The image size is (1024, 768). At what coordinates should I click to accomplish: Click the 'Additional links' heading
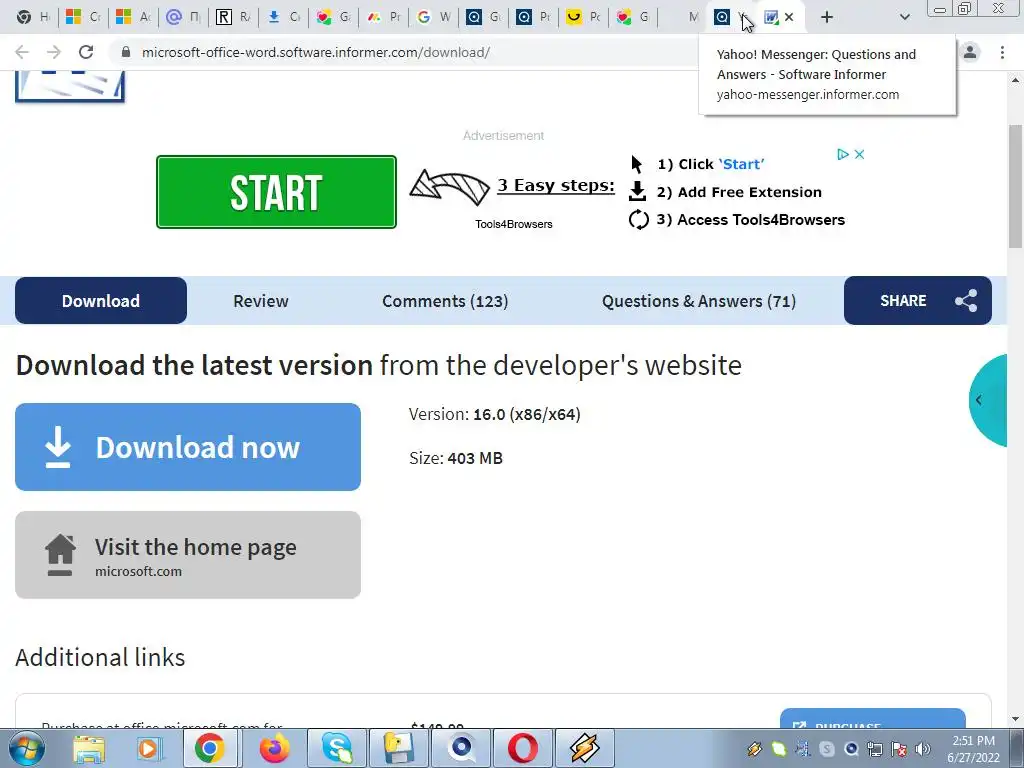pyautogui.click(x=100, y=657)
